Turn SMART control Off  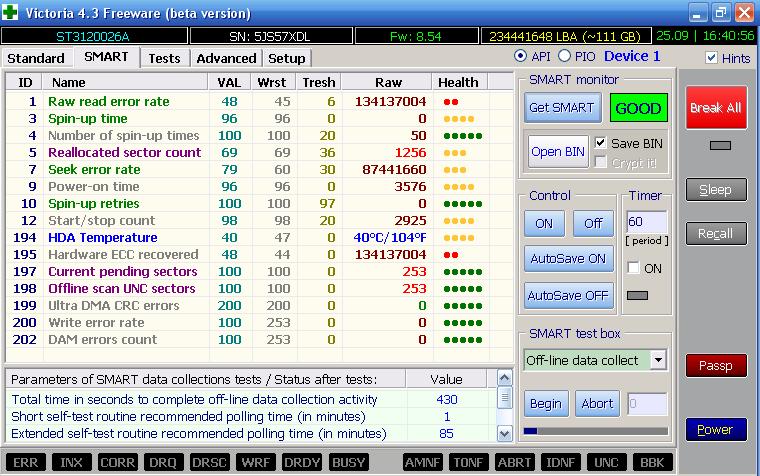point(593,223)
